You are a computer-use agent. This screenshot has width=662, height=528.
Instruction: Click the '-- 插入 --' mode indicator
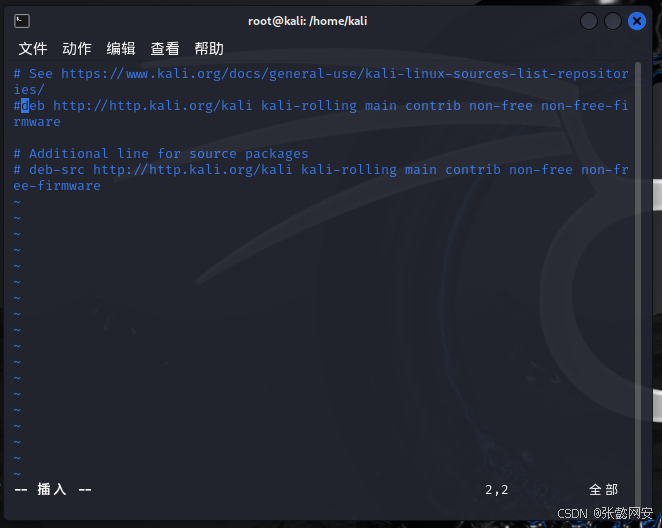53,490
